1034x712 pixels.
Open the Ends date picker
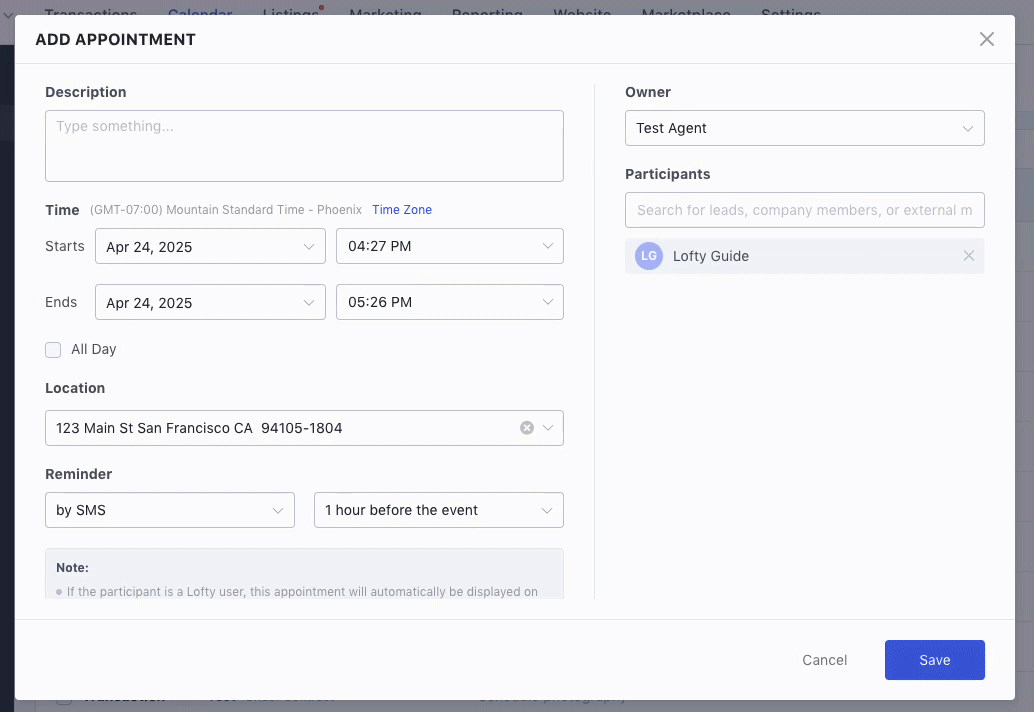coord(210,302)
